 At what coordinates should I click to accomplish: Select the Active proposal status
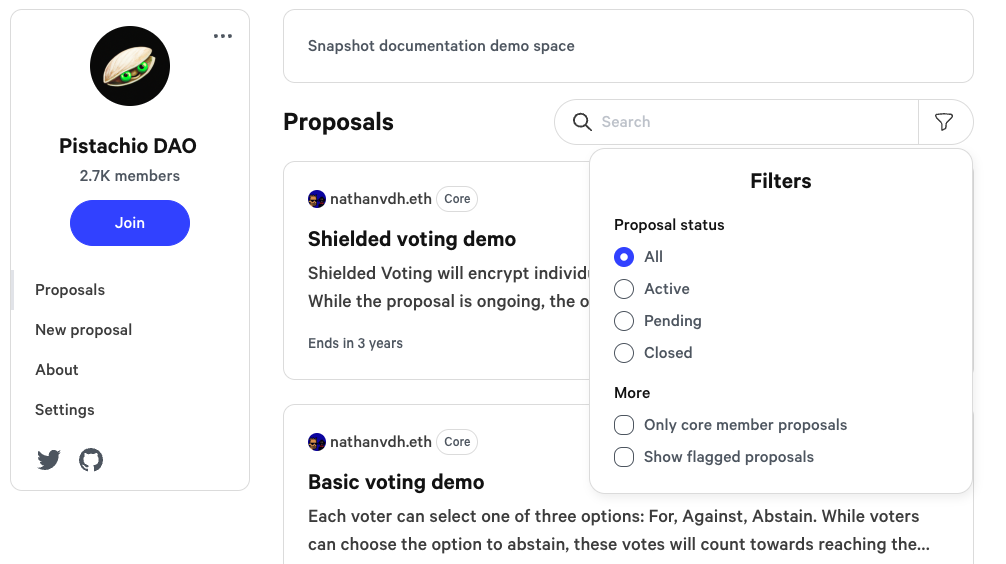click(624, 289)
